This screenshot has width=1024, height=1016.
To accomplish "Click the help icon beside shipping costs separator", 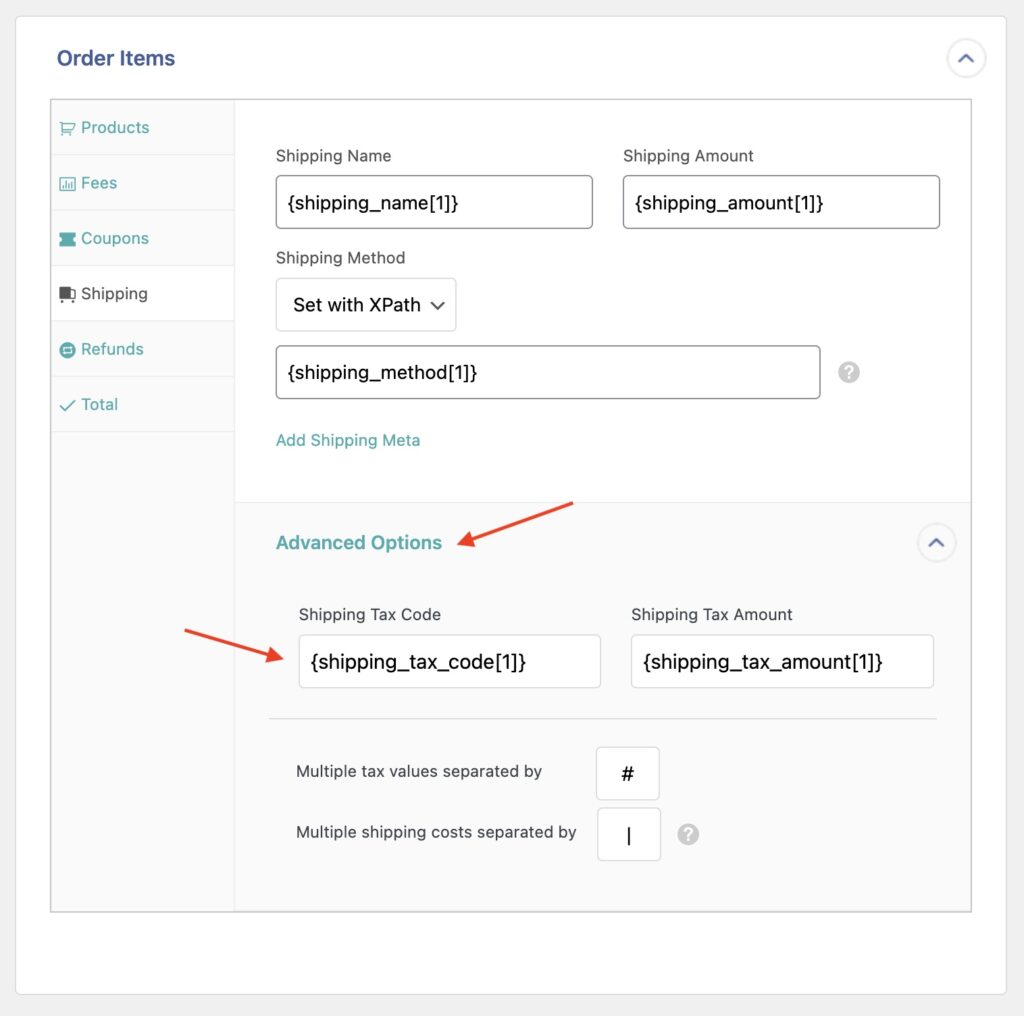I will (x=687, y=832).
